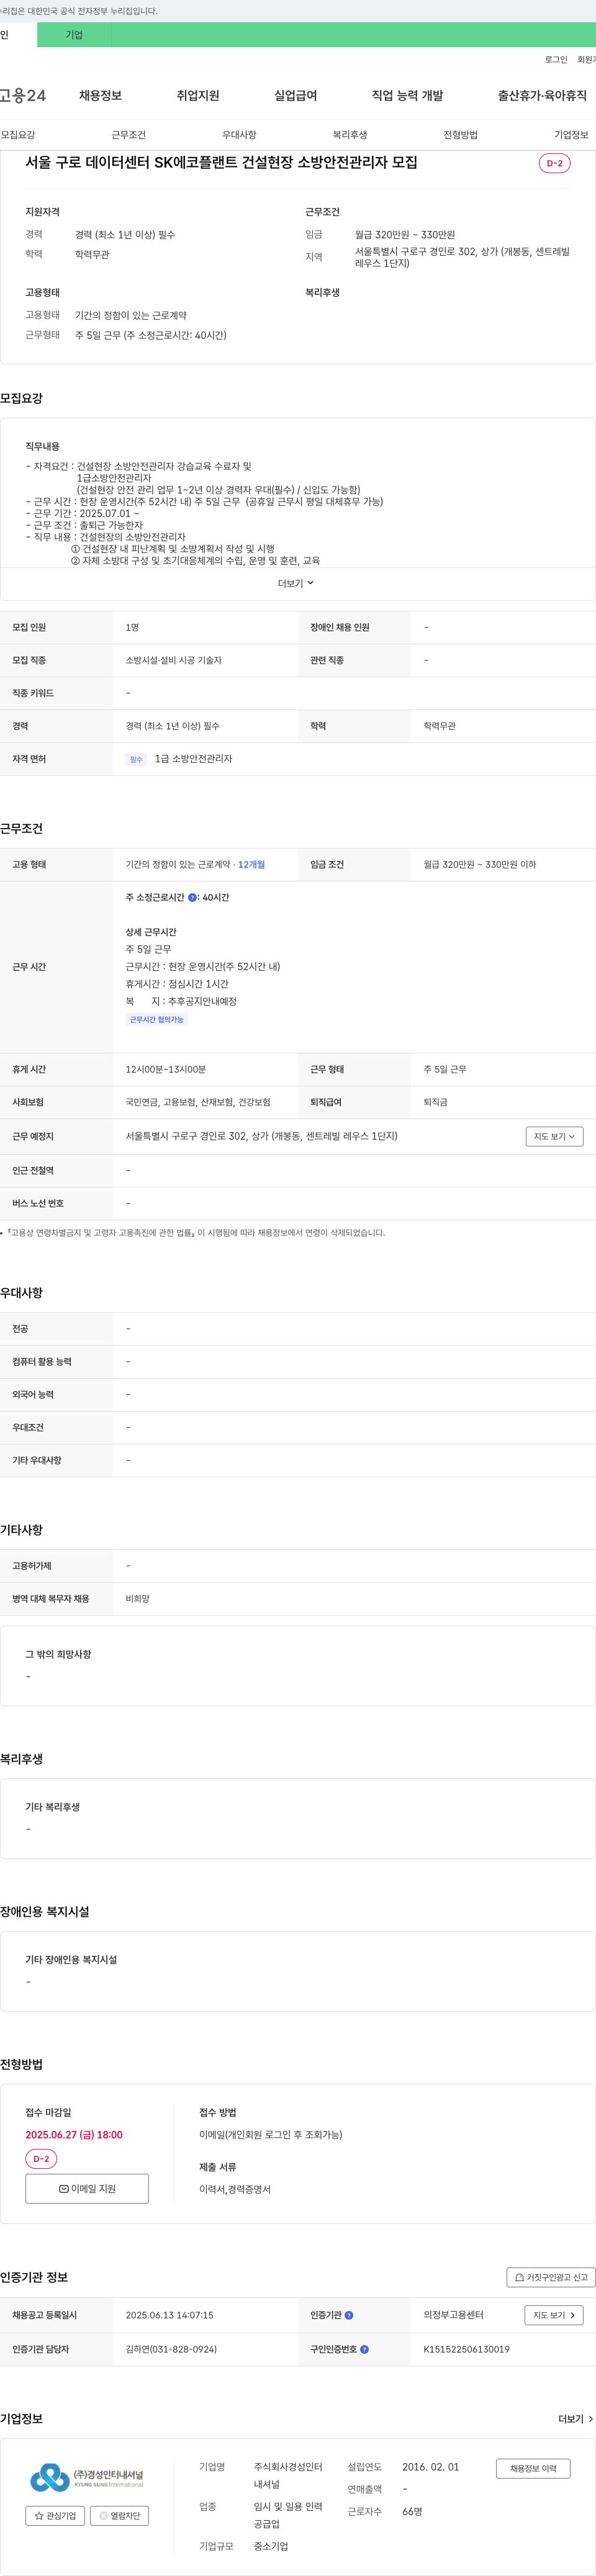Click the 로그인 link
The height and width of the screenshot is (2576, 596).
click(556, 60)
